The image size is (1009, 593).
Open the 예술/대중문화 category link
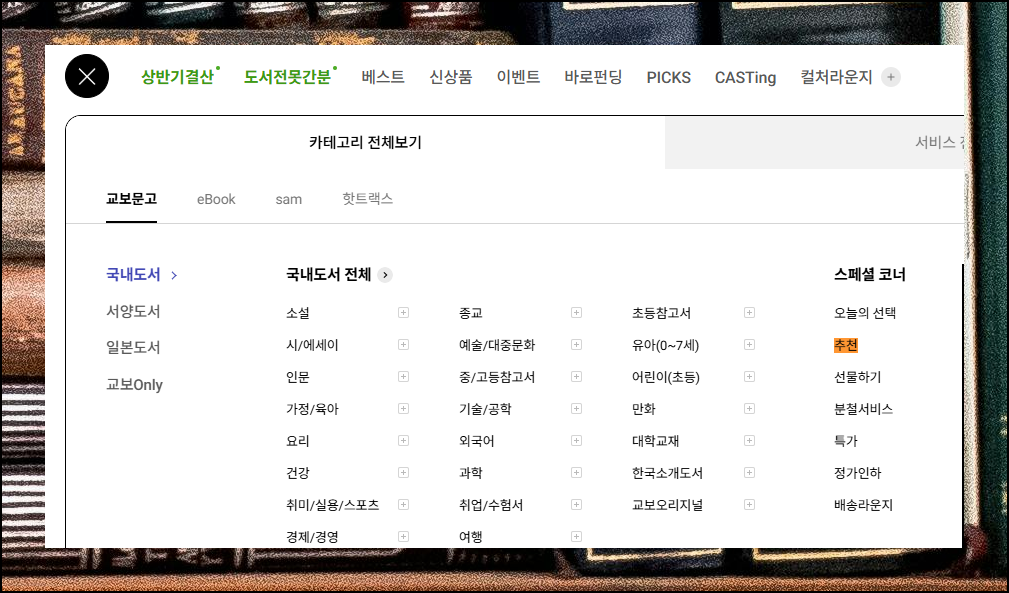[497, 345]
